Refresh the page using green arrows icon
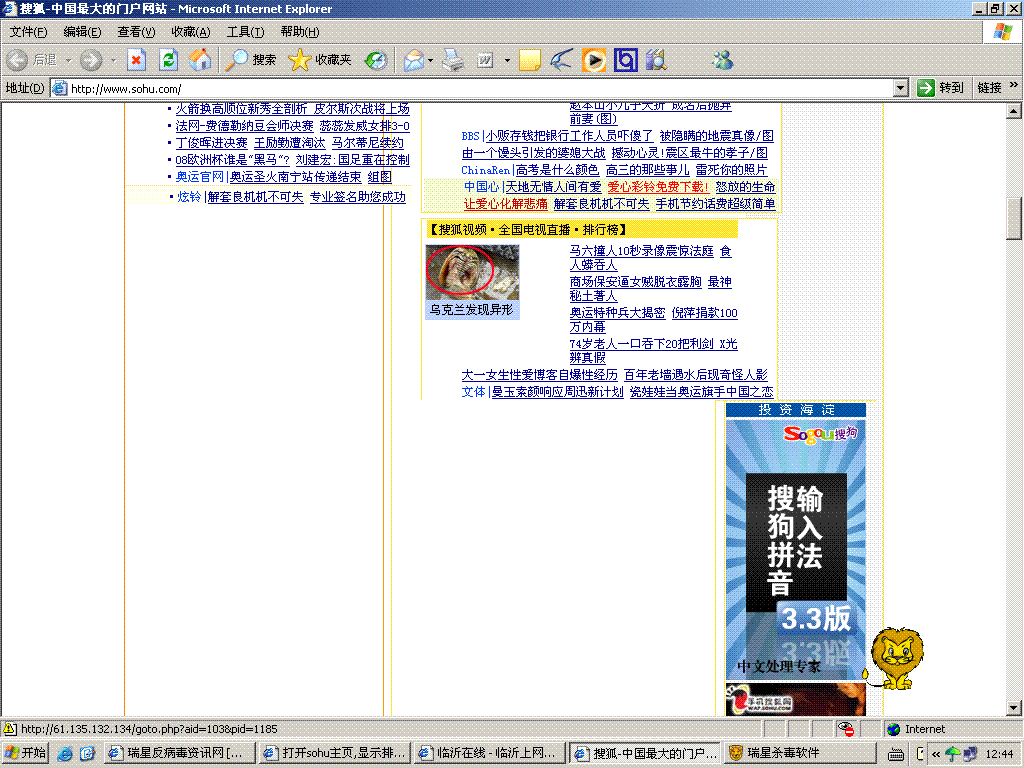Image resolution: width=1024 pixels, height=768 pixels. pos(168,60)
